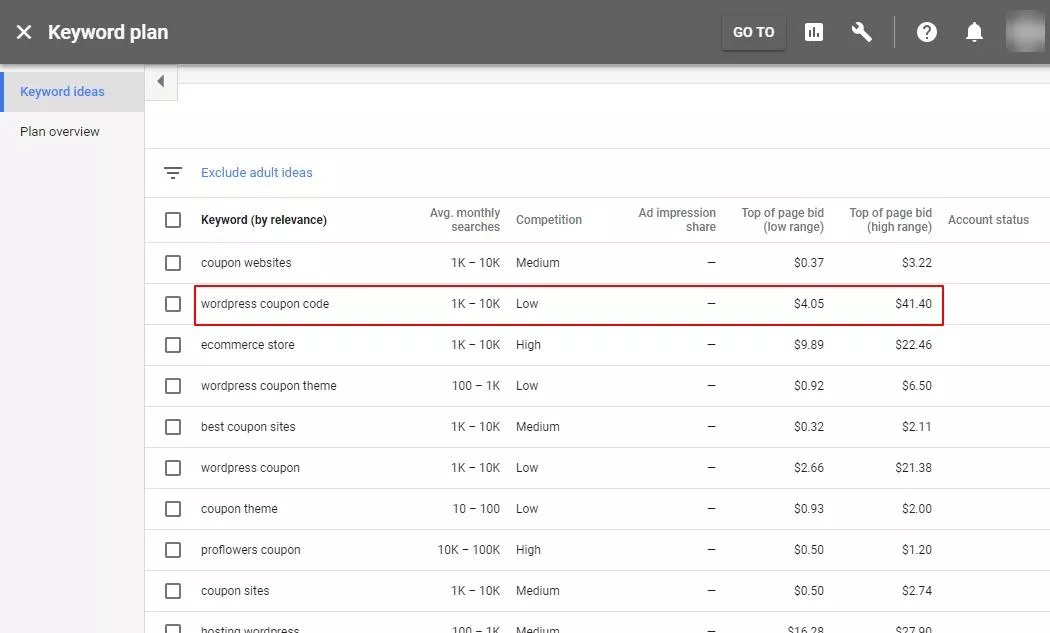The height and width of the screenshot is (633, 1050).
Task: Open the help question mark icon
Action: point(927,32)
